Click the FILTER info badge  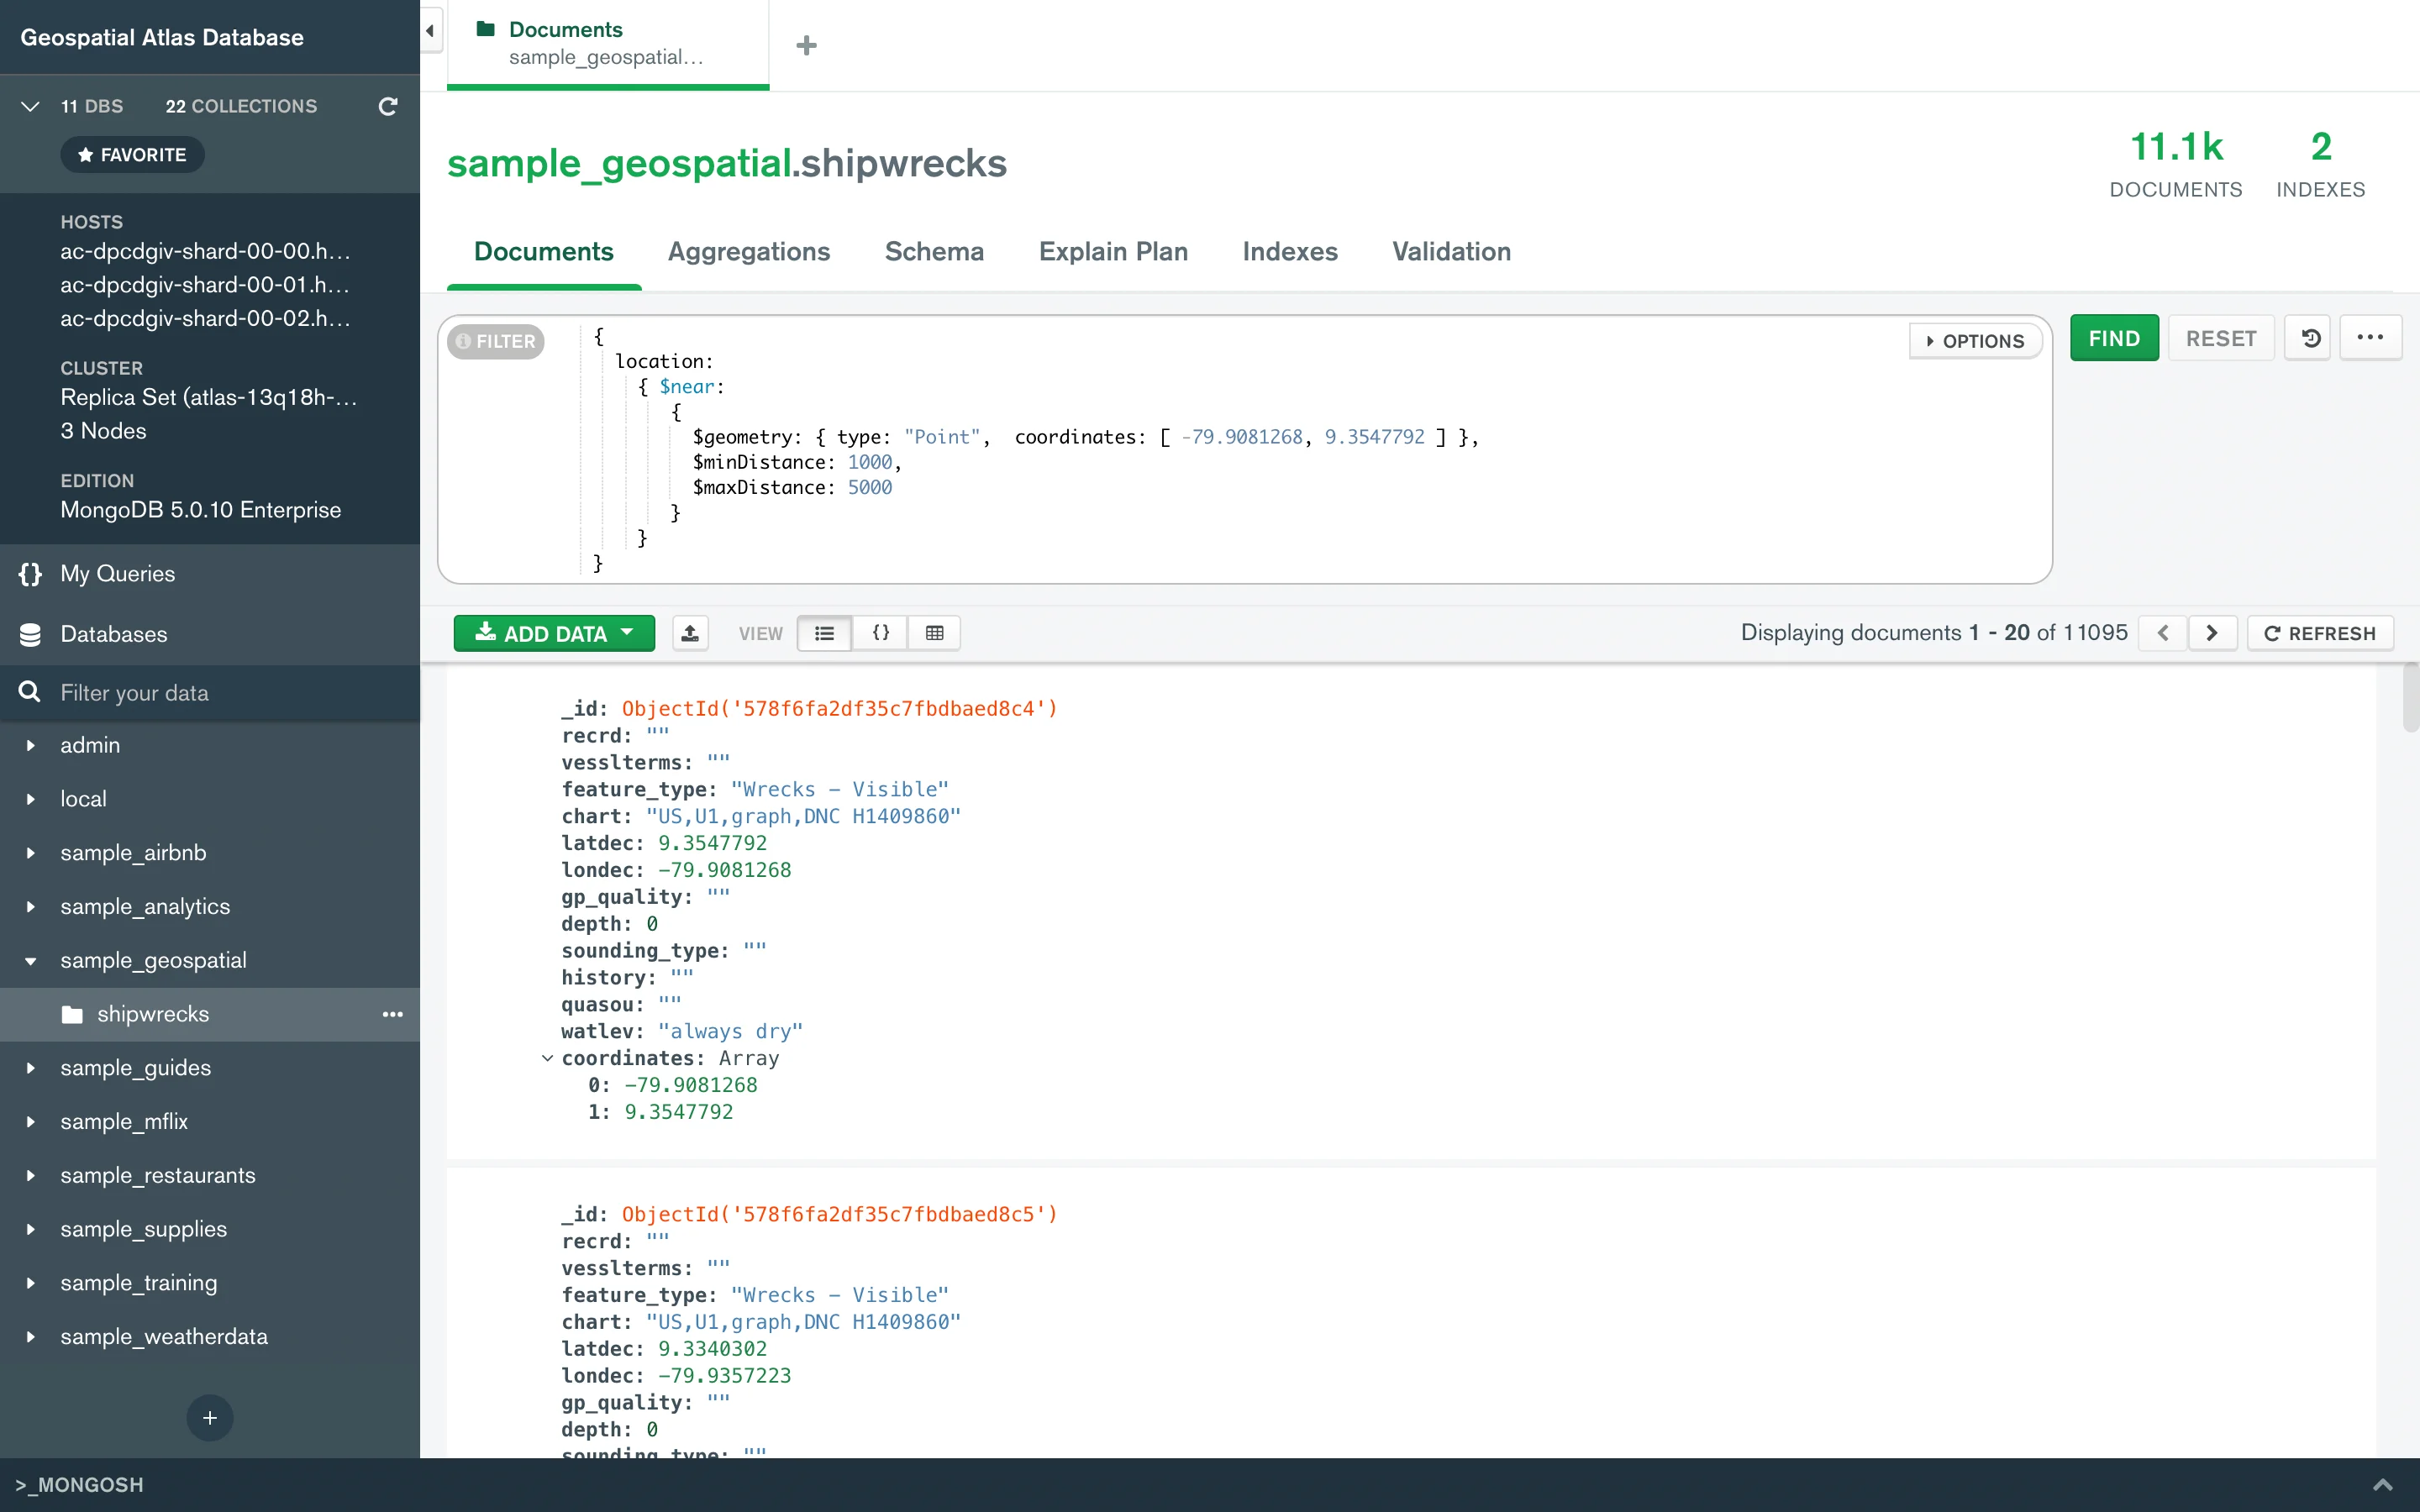(x=496, y=341)
